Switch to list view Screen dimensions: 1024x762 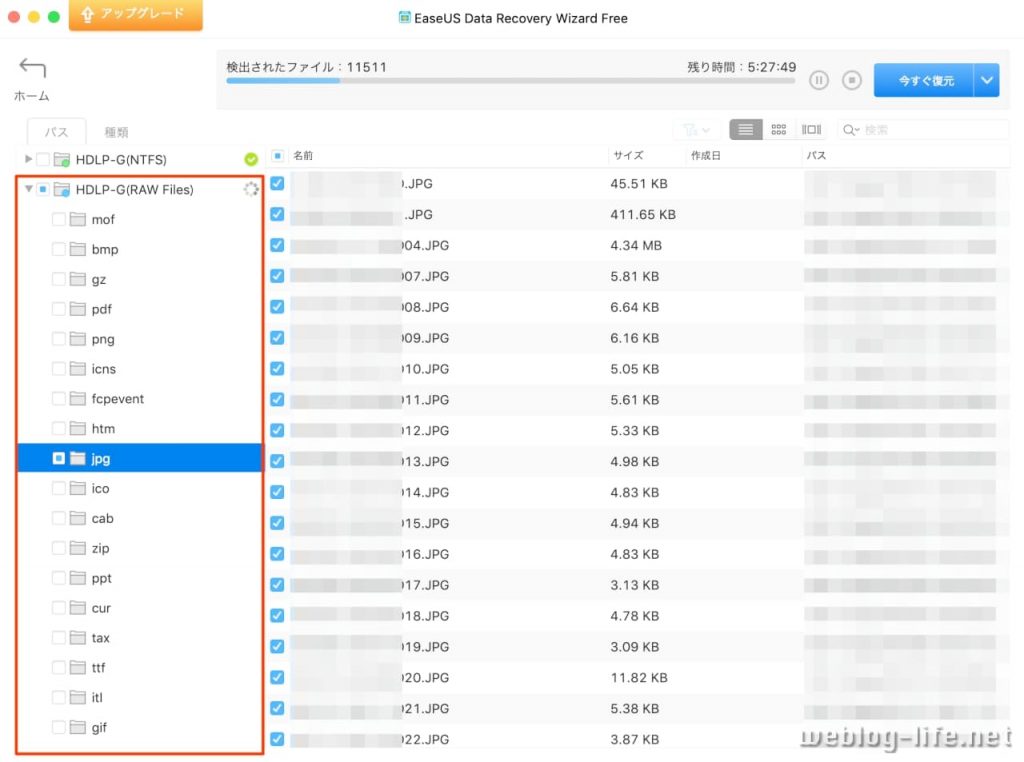tap(745, 129)
